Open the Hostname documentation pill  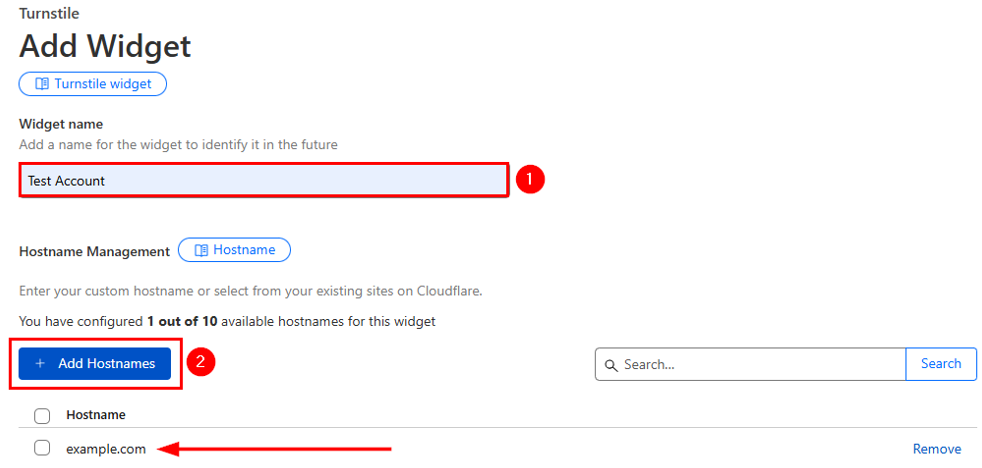(x=234, y=250)
